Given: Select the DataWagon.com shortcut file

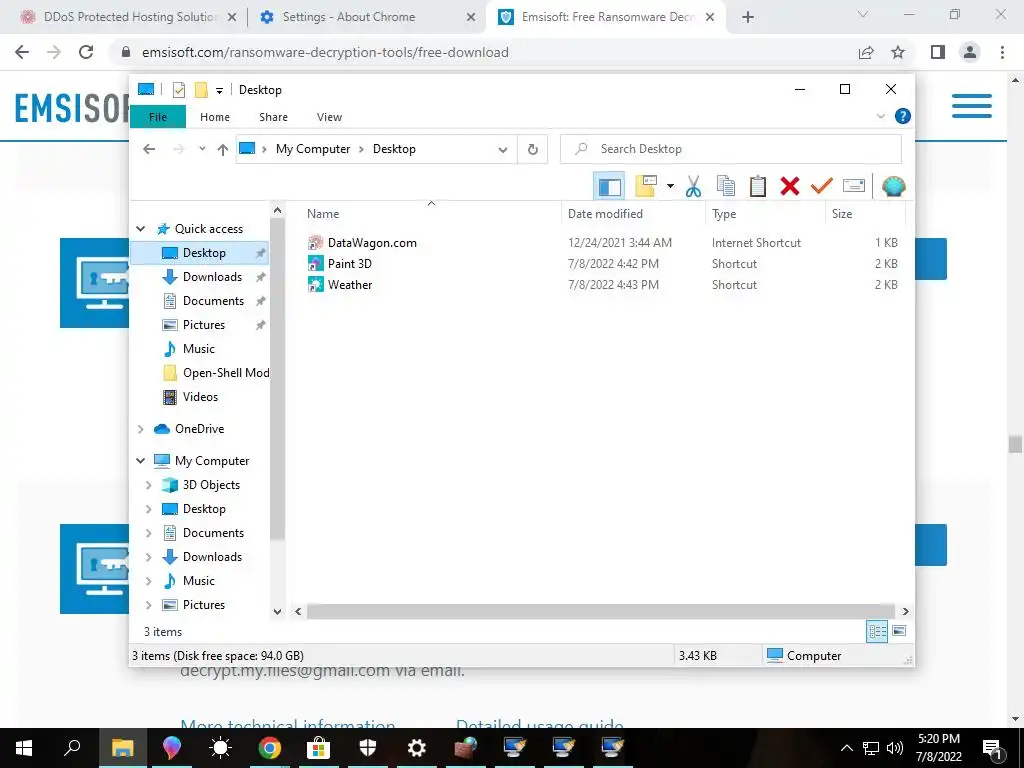Looking at the screenshot, I should 362,243.
